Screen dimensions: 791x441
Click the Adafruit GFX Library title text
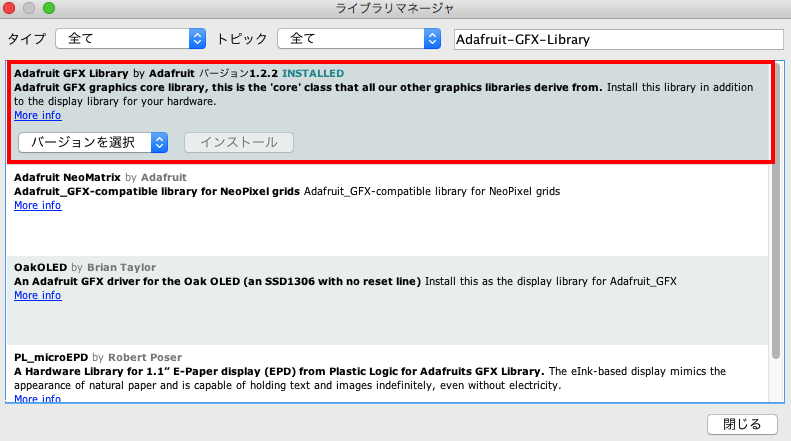click(x=71, y=74)
